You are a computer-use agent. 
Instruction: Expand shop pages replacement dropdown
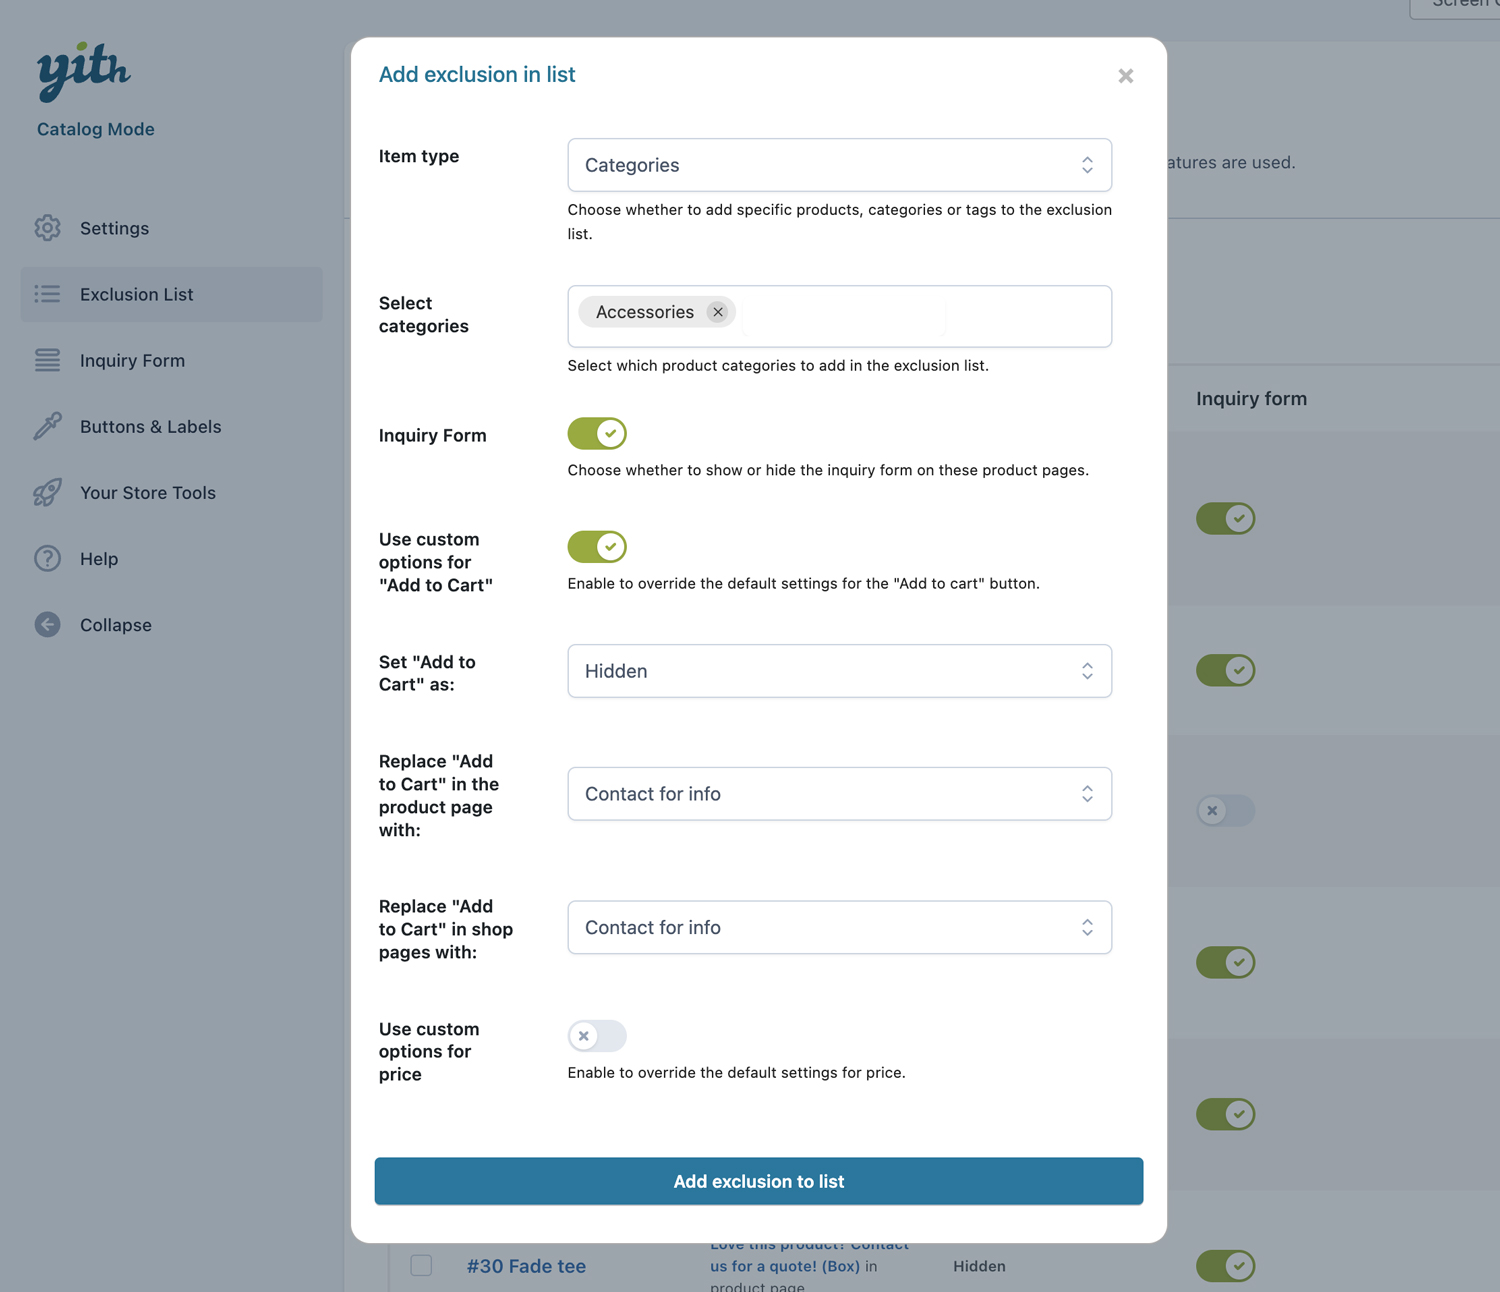839,928
